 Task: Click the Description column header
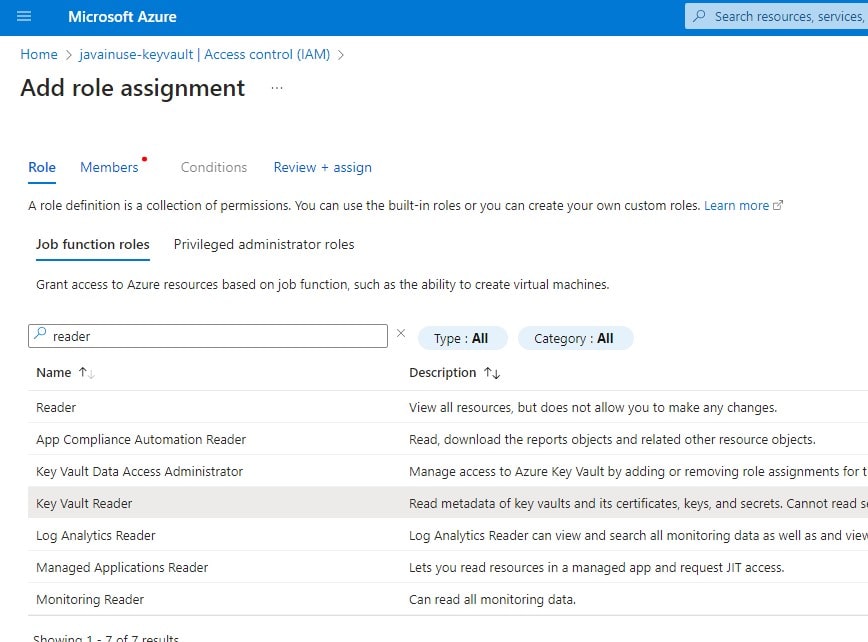[442, 372]
